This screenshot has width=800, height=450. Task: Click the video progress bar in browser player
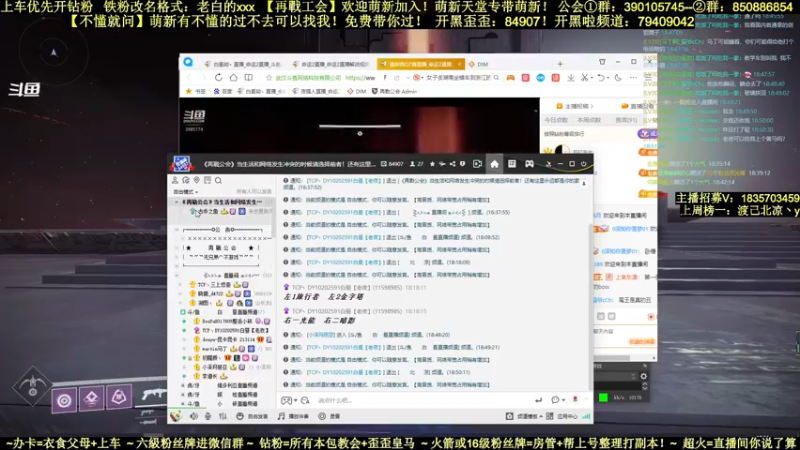360,126
